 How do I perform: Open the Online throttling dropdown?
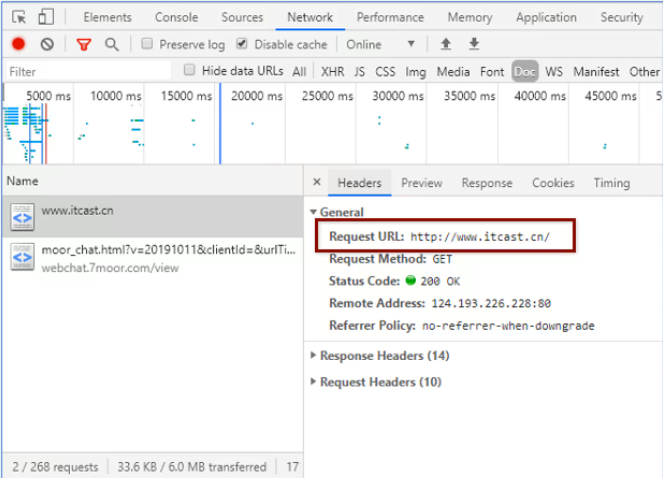click(380, 44)
